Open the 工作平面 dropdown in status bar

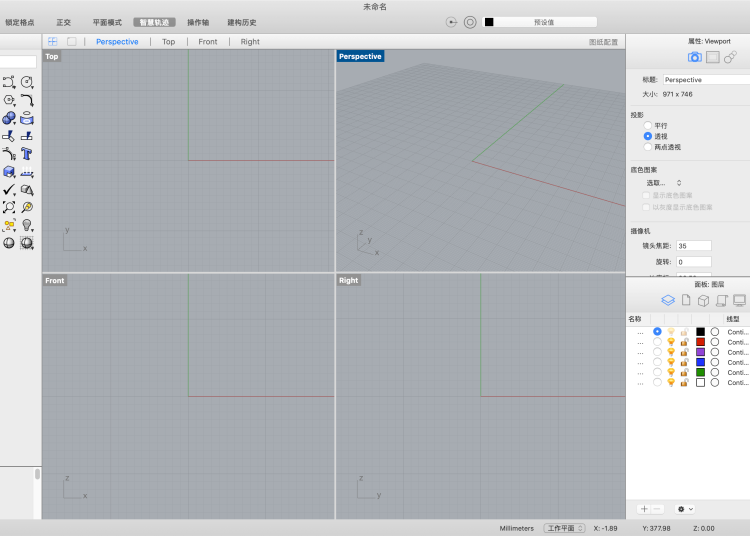(565, 528)
